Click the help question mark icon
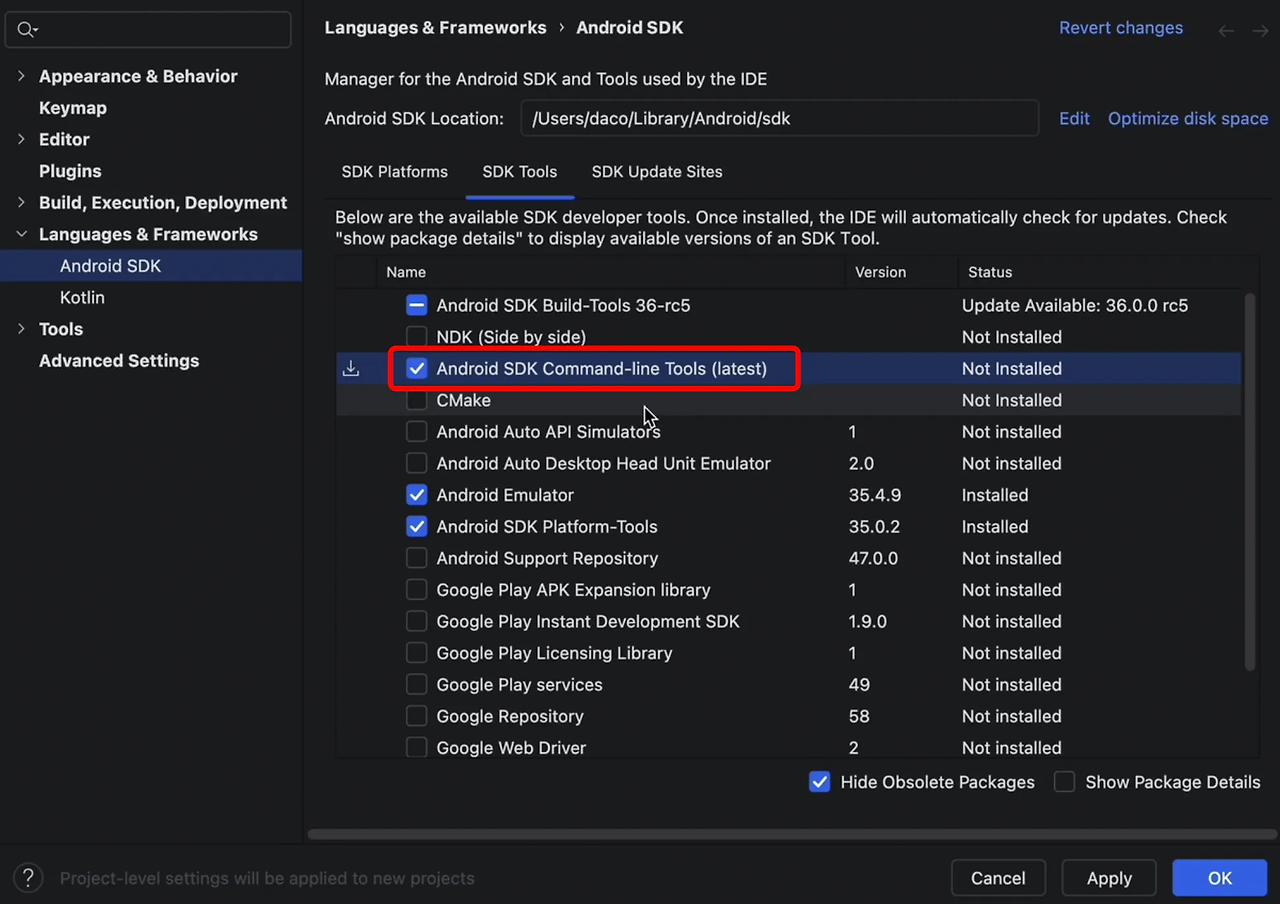Screen dimensions: 1280x904 (28, 878)
